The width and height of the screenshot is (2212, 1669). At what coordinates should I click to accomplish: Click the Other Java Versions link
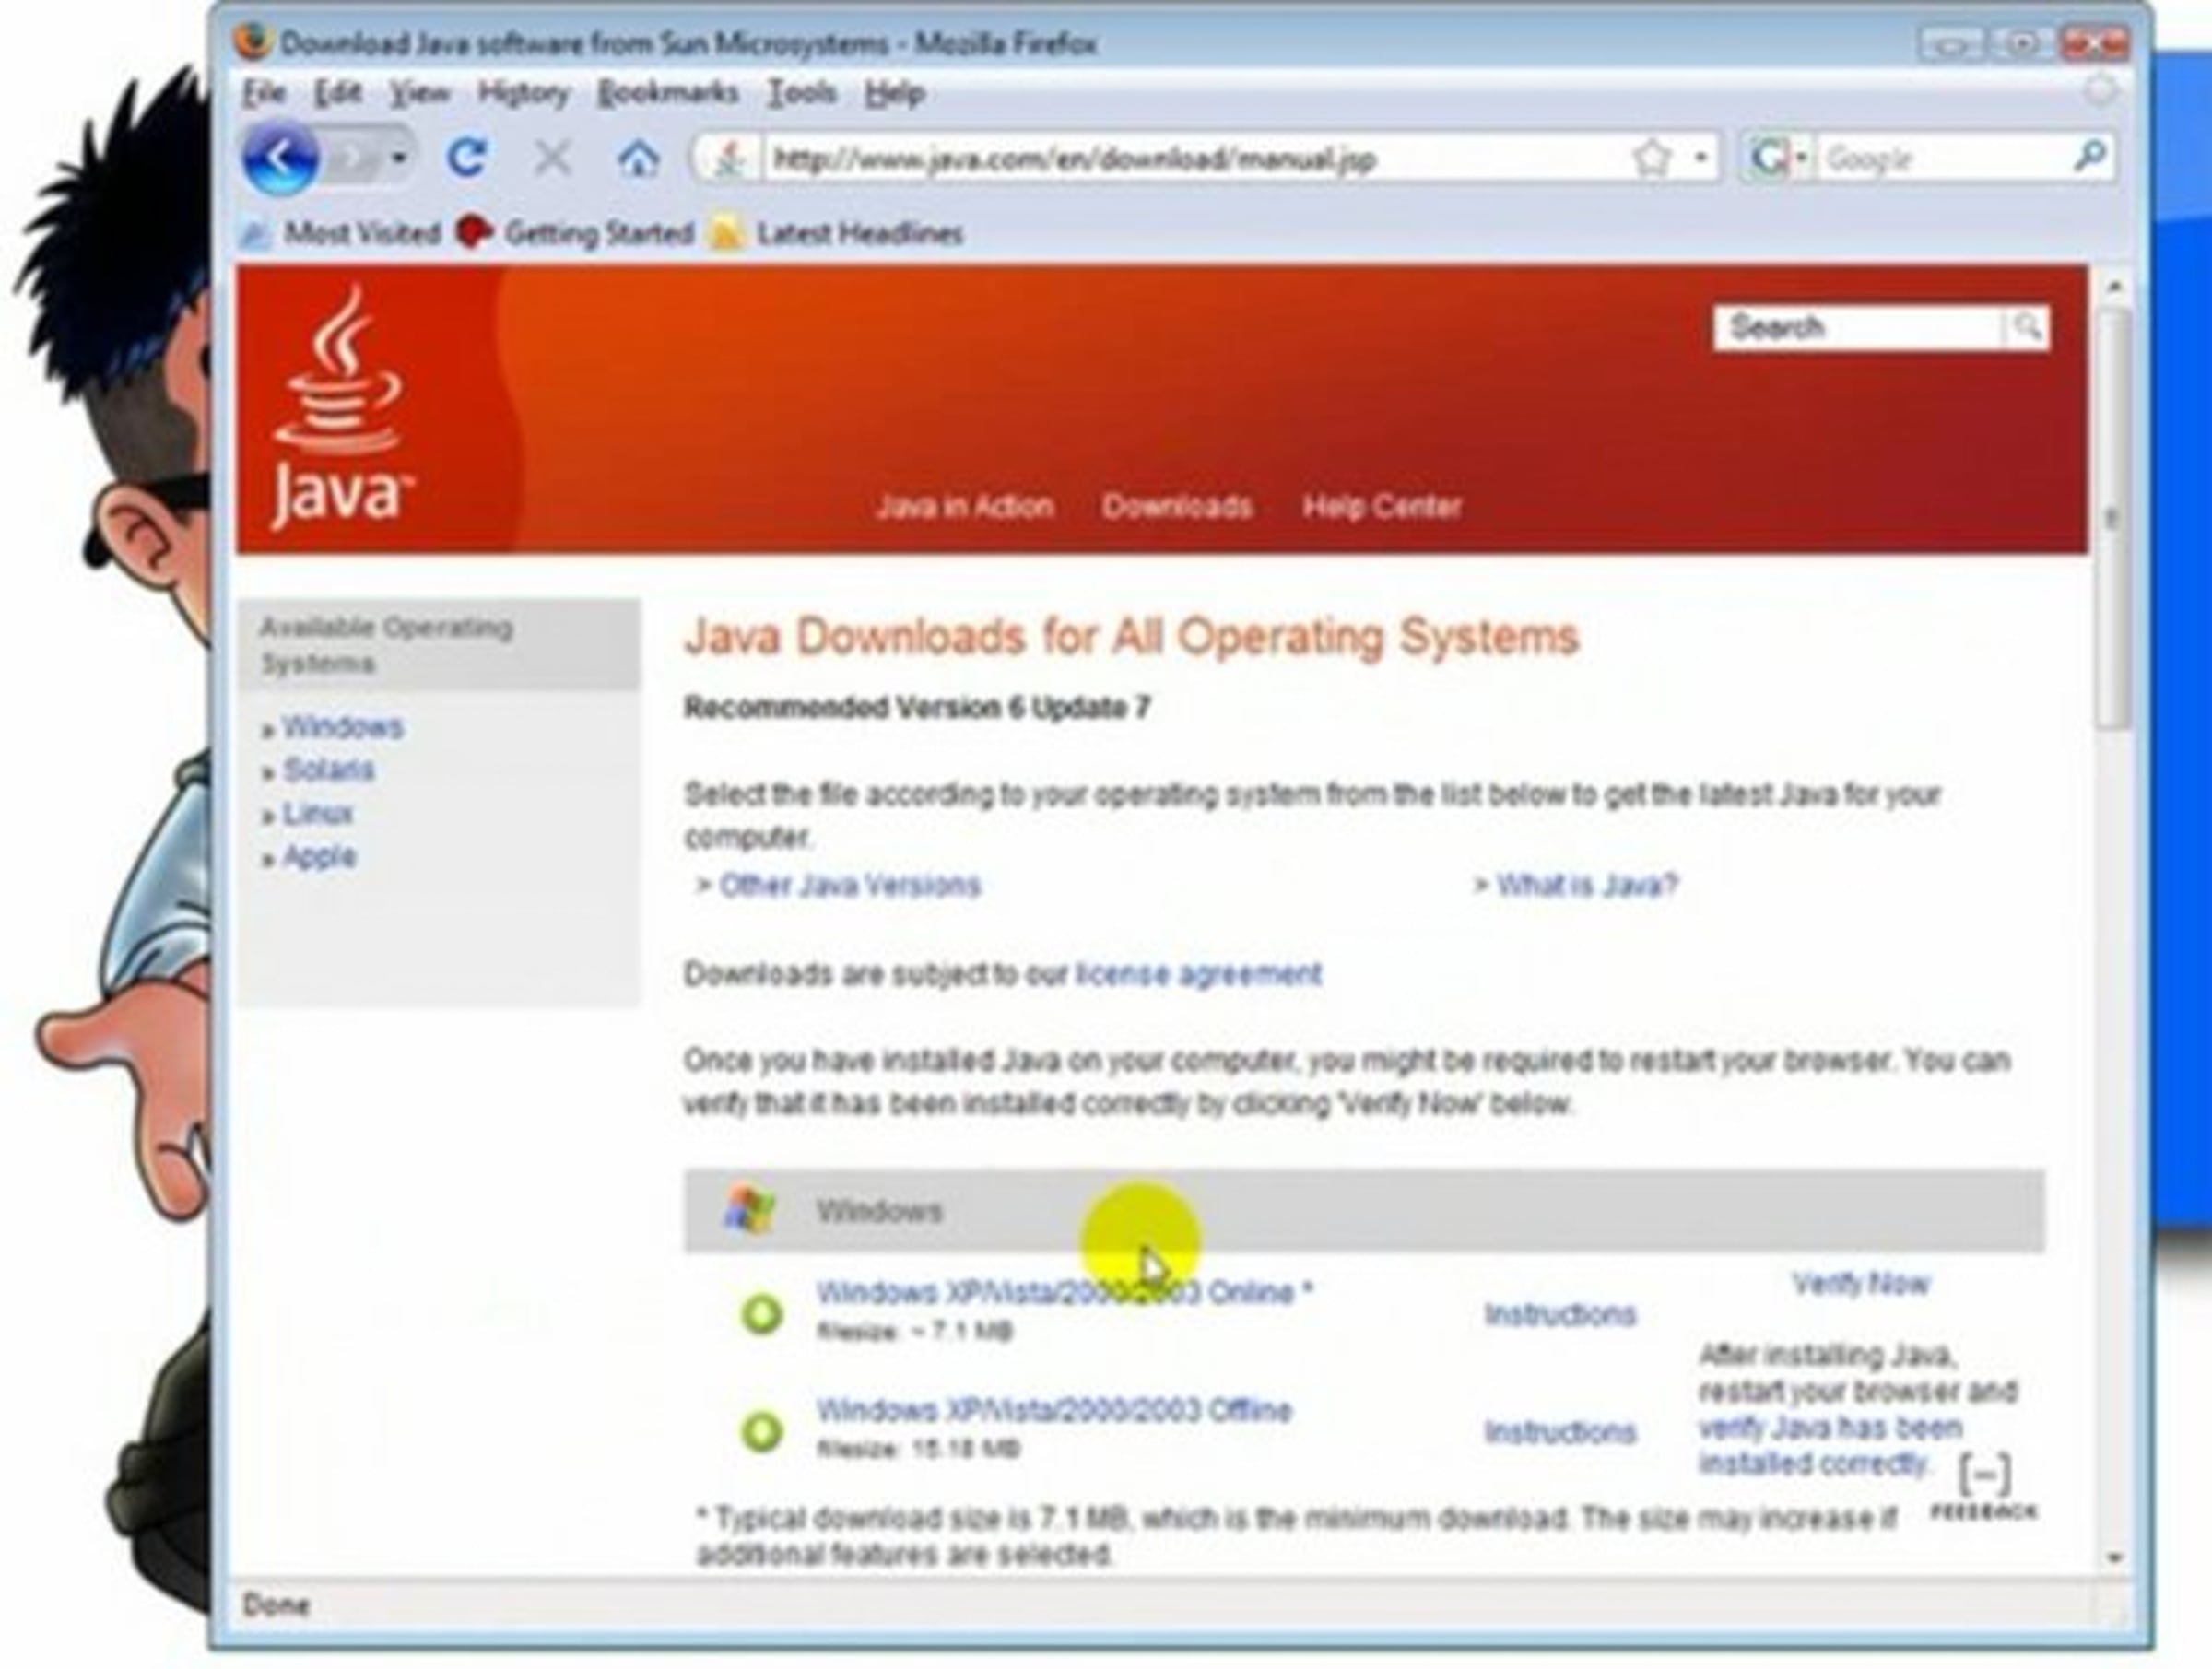849,885
